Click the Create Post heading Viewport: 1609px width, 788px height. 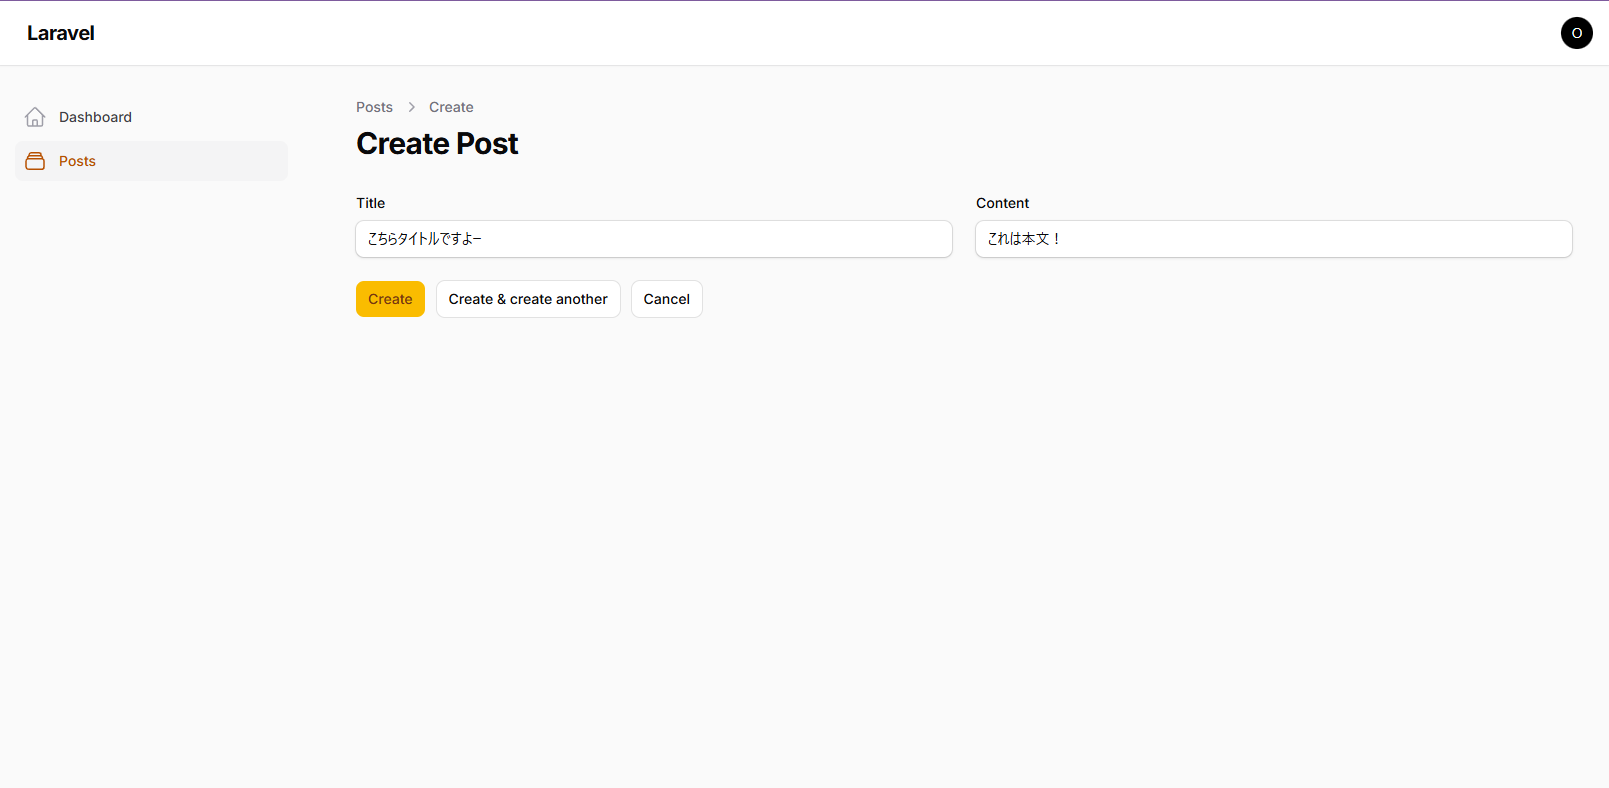tap(437, 144)
